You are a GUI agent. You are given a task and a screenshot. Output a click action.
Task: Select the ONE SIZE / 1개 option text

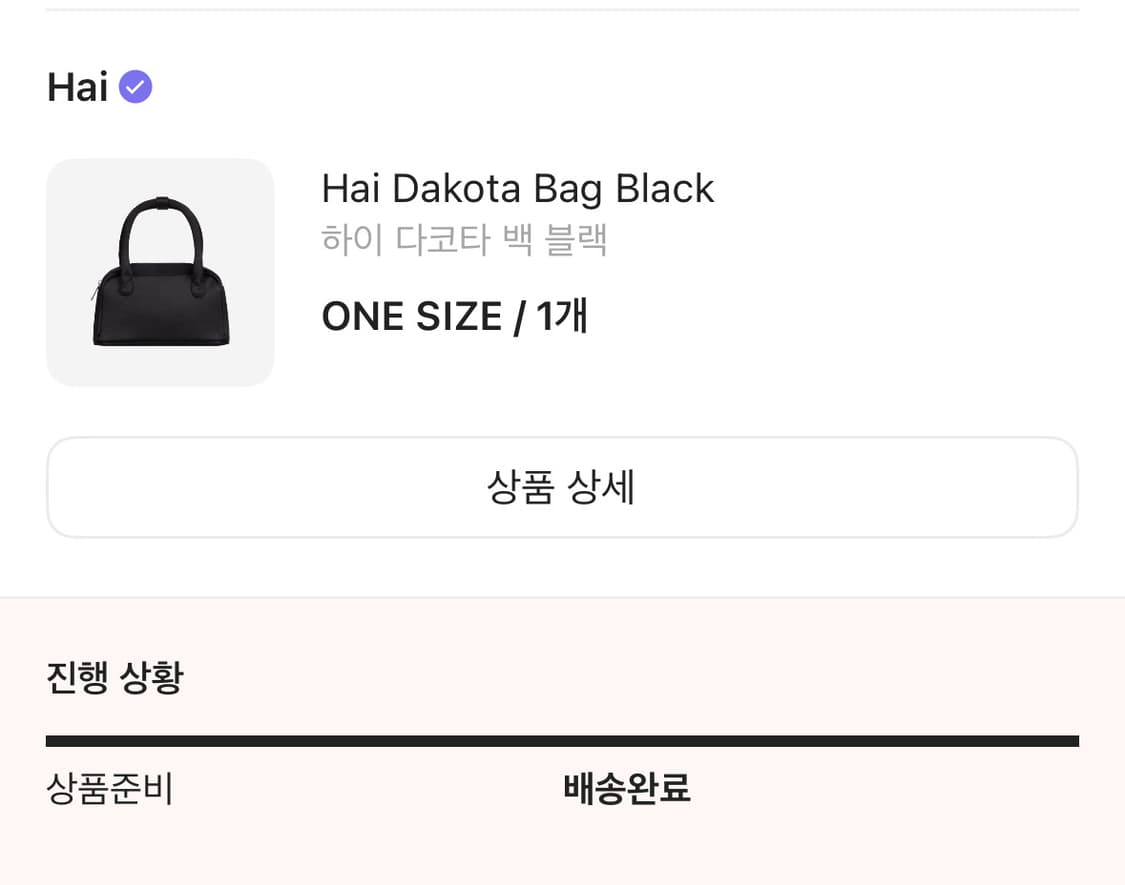click(x=455, y=316)
